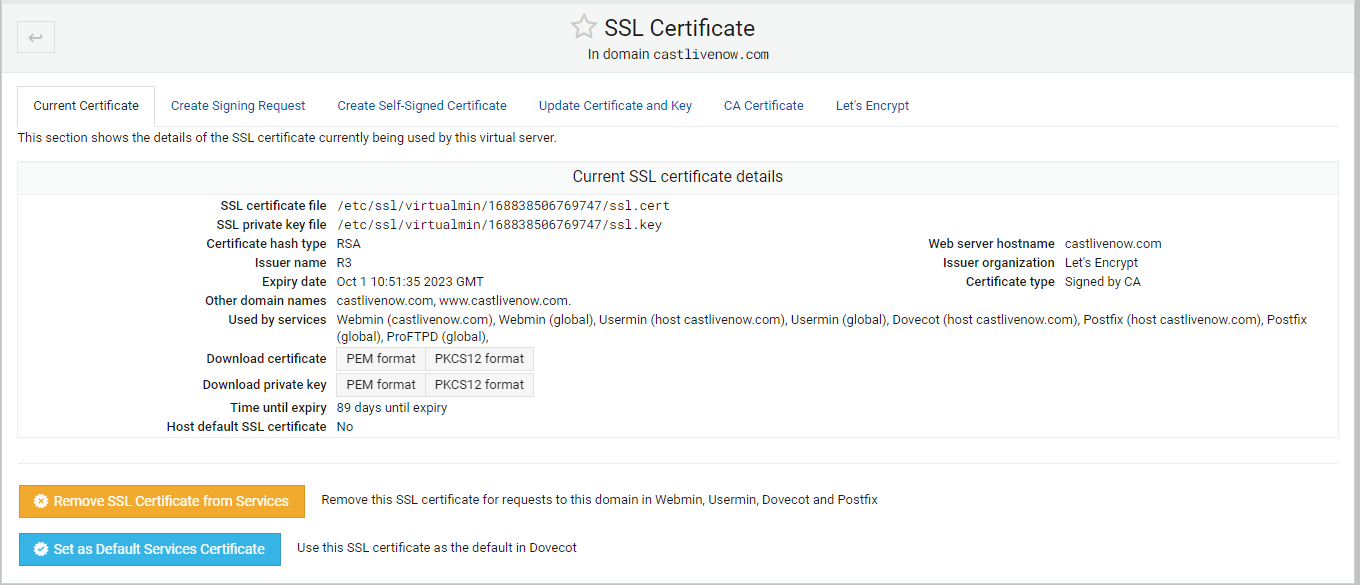Select the Update Certificate and Key tab
Viewport: 1360px width, 585px height.
click(x=615, y=105)
